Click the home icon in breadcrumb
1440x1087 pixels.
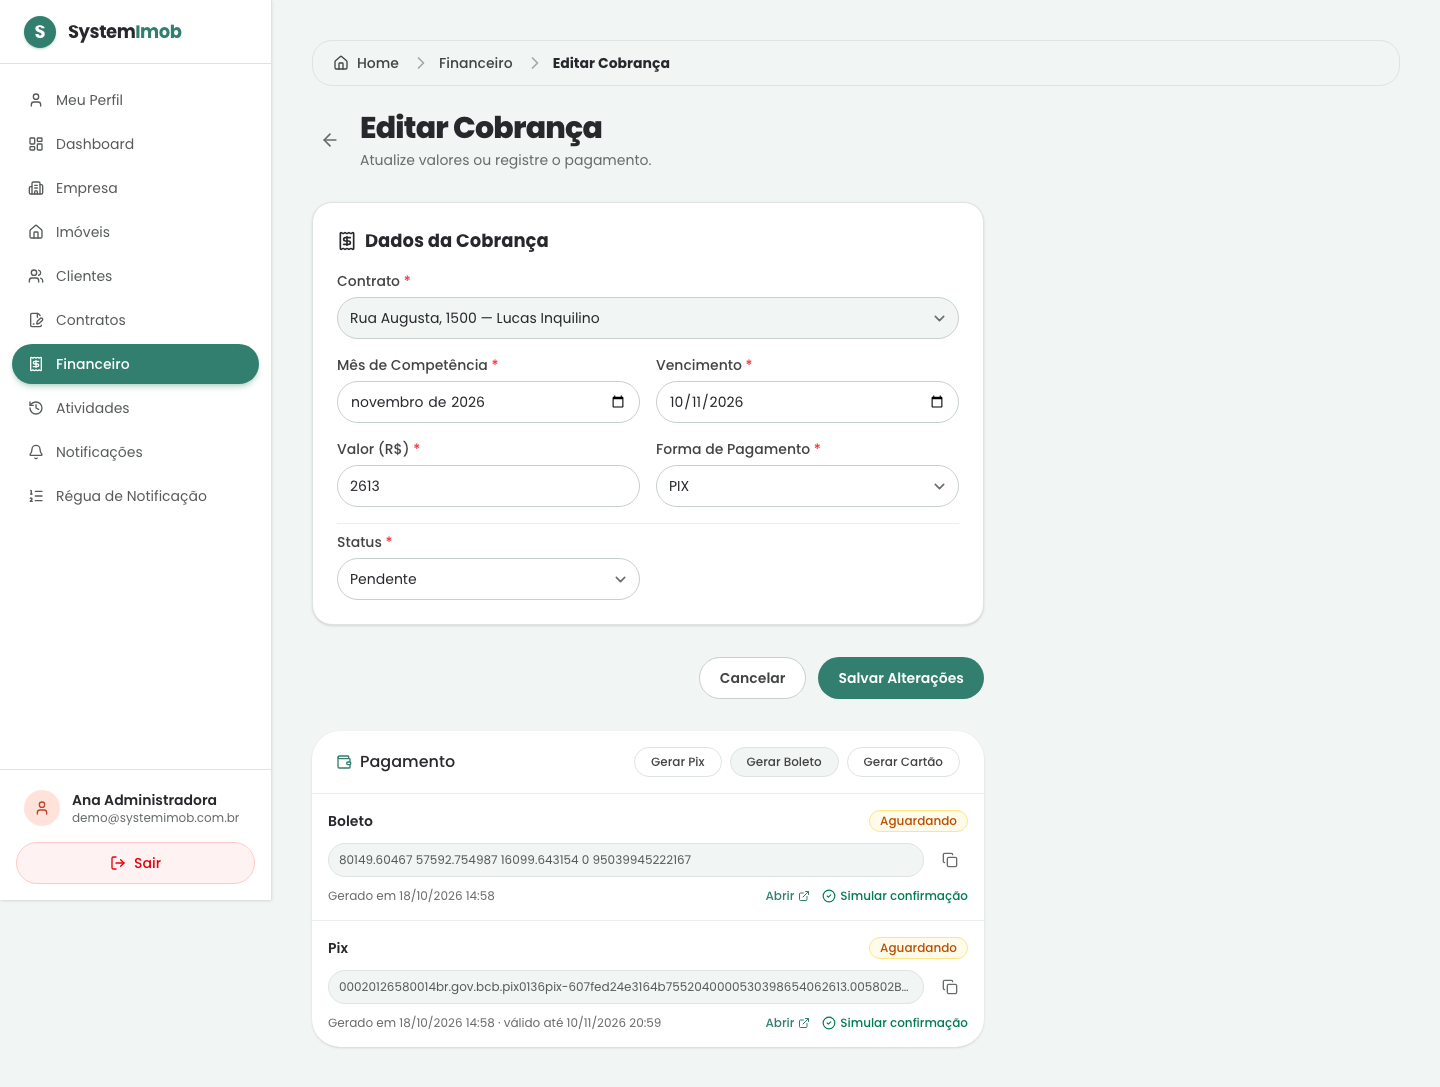(x=341, y=63)
